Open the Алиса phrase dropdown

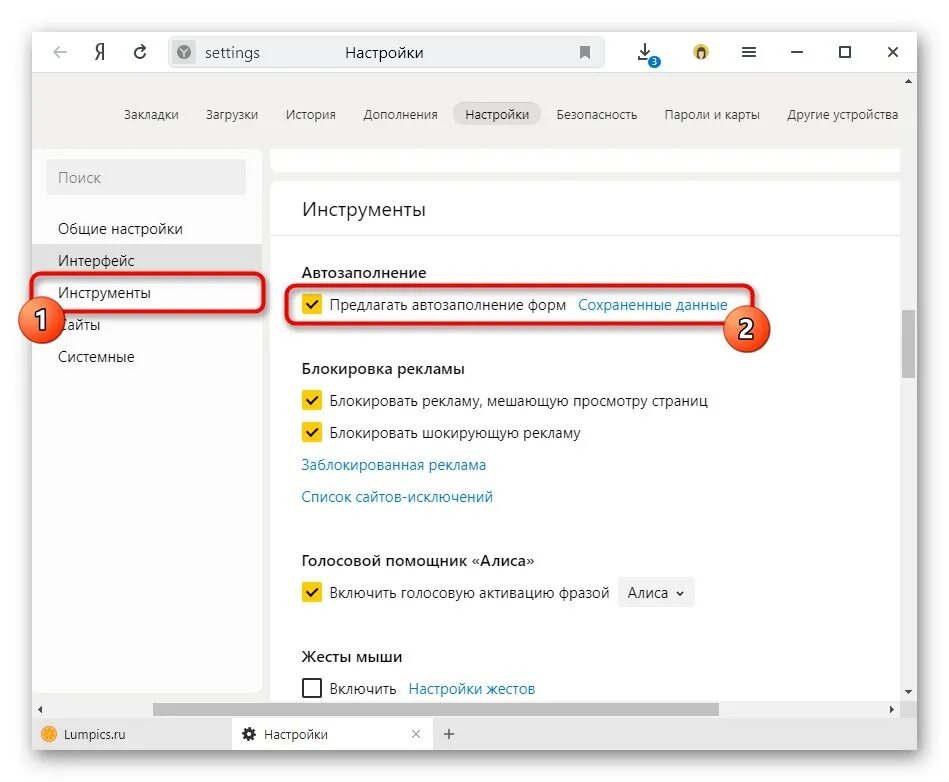pyautogui.click(x=656, y=593)
